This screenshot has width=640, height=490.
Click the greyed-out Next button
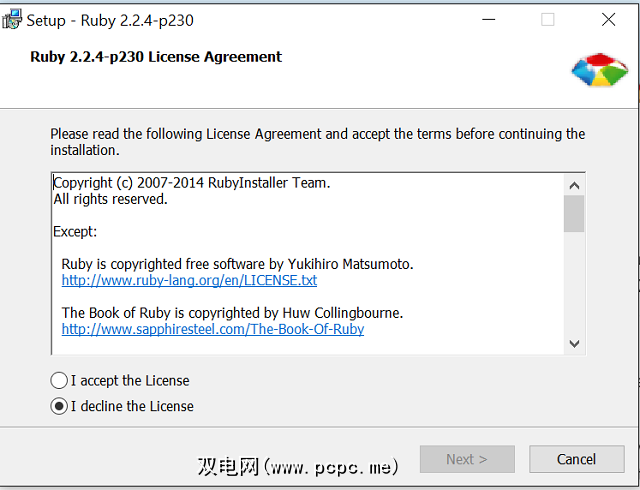[x=467, y=459]
